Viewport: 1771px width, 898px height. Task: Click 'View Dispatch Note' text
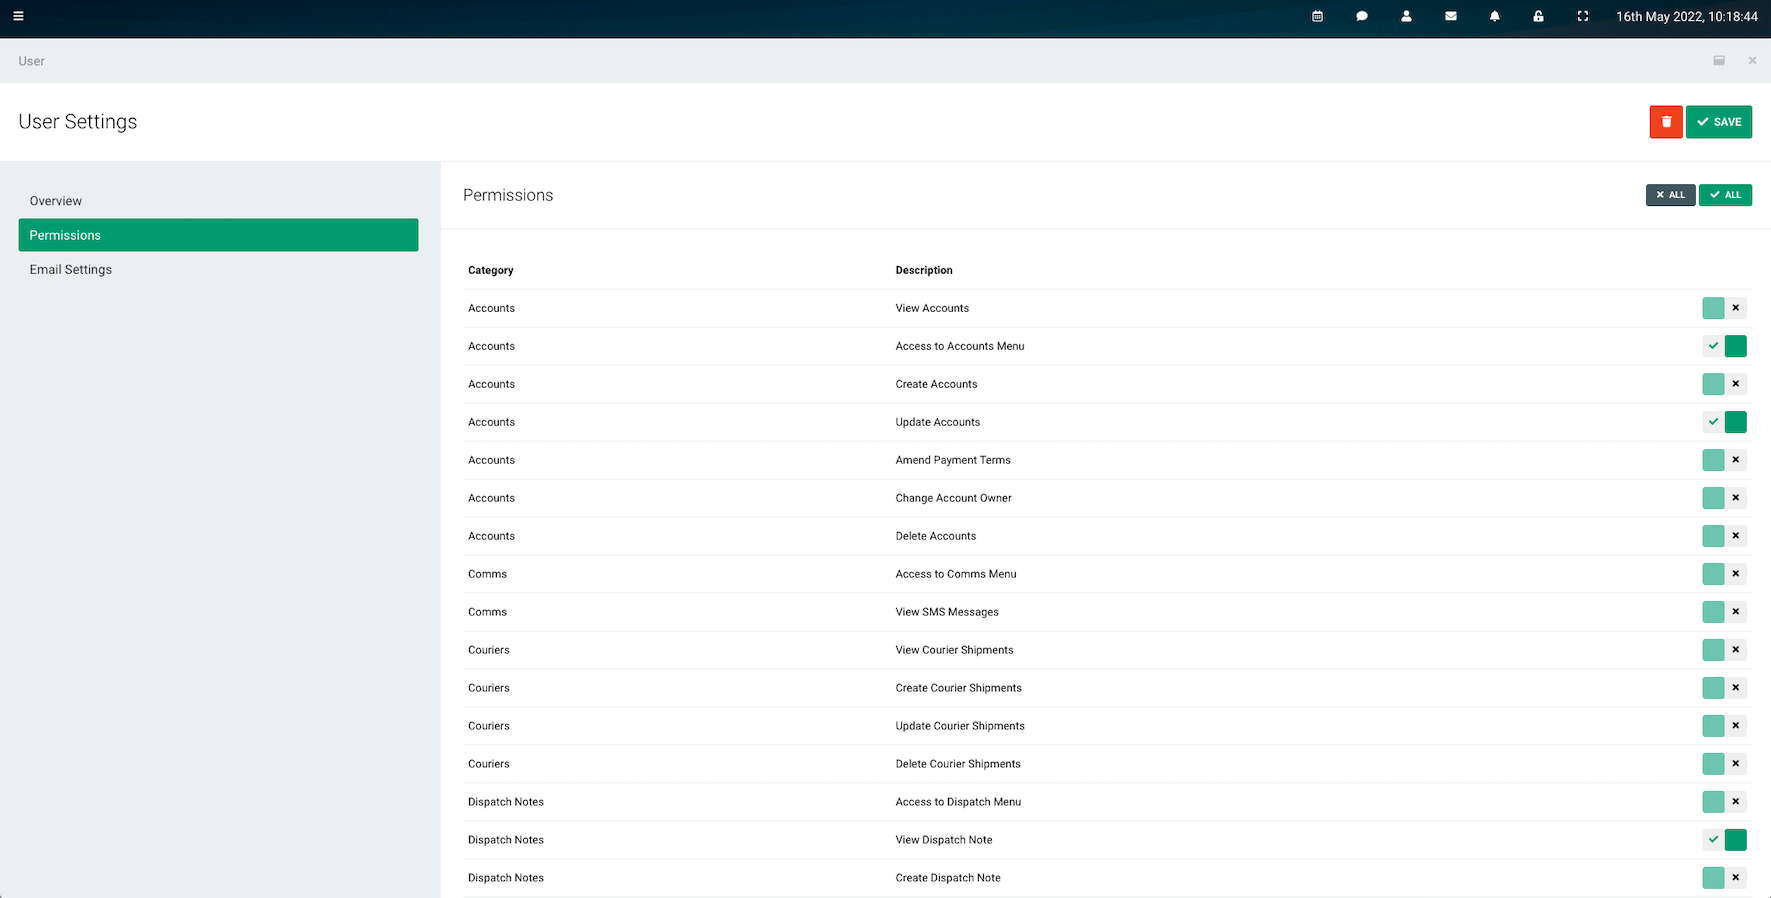944,840
